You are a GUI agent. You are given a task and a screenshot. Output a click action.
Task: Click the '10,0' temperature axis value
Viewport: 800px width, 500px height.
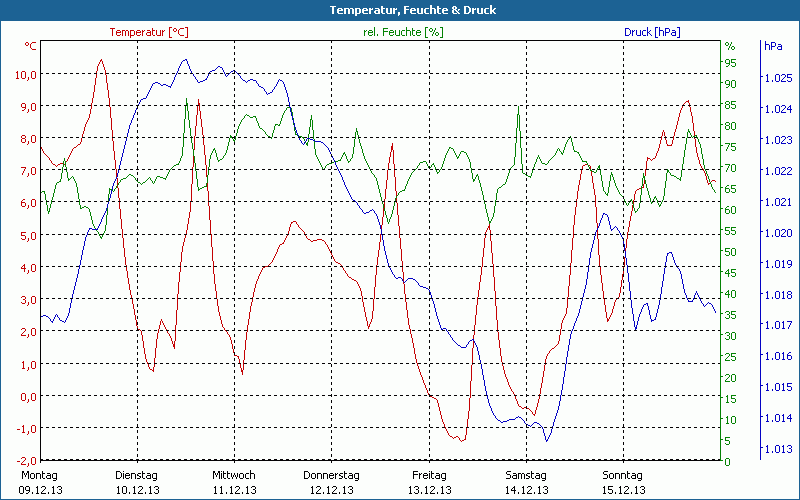point(26,74)
